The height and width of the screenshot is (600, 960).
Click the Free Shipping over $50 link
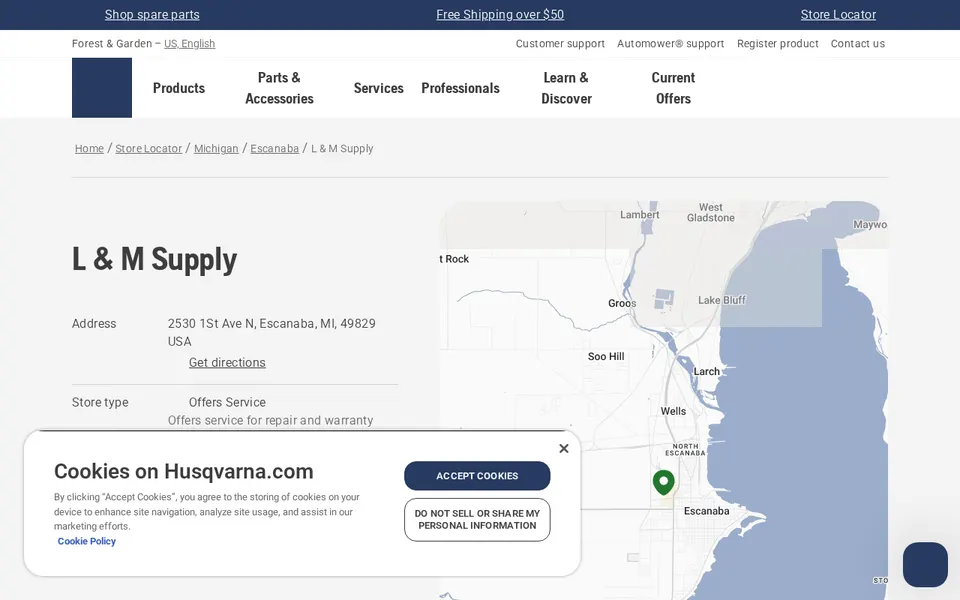pyautogui.click(x=500, y=15)
